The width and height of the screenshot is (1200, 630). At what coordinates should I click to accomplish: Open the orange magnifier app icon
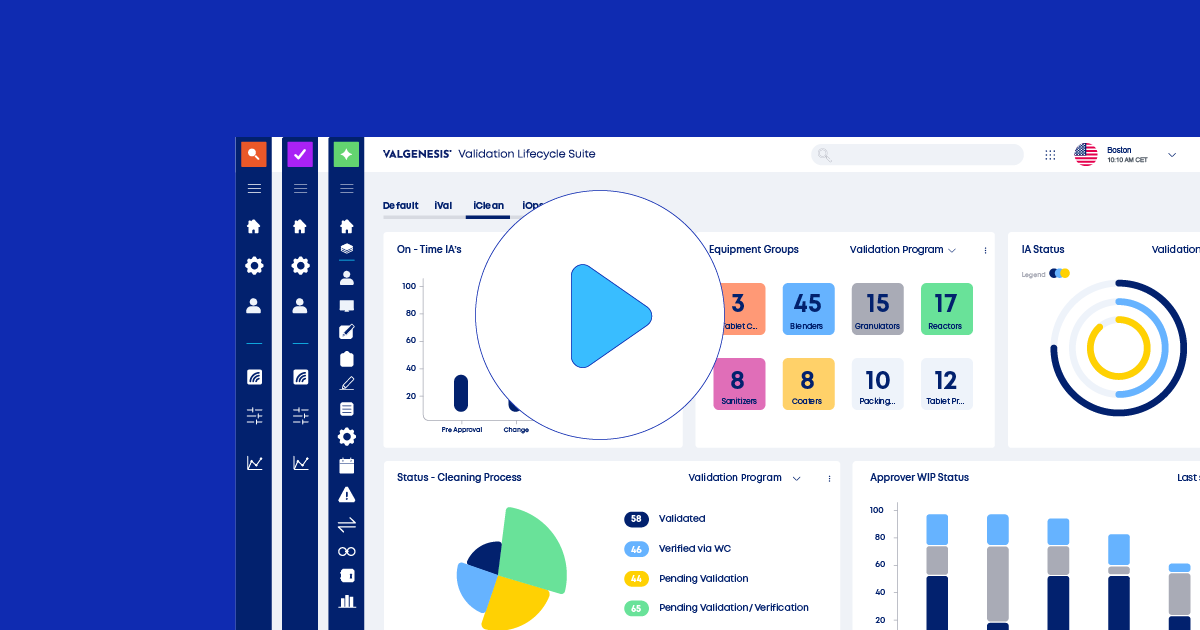coord(254,154)
